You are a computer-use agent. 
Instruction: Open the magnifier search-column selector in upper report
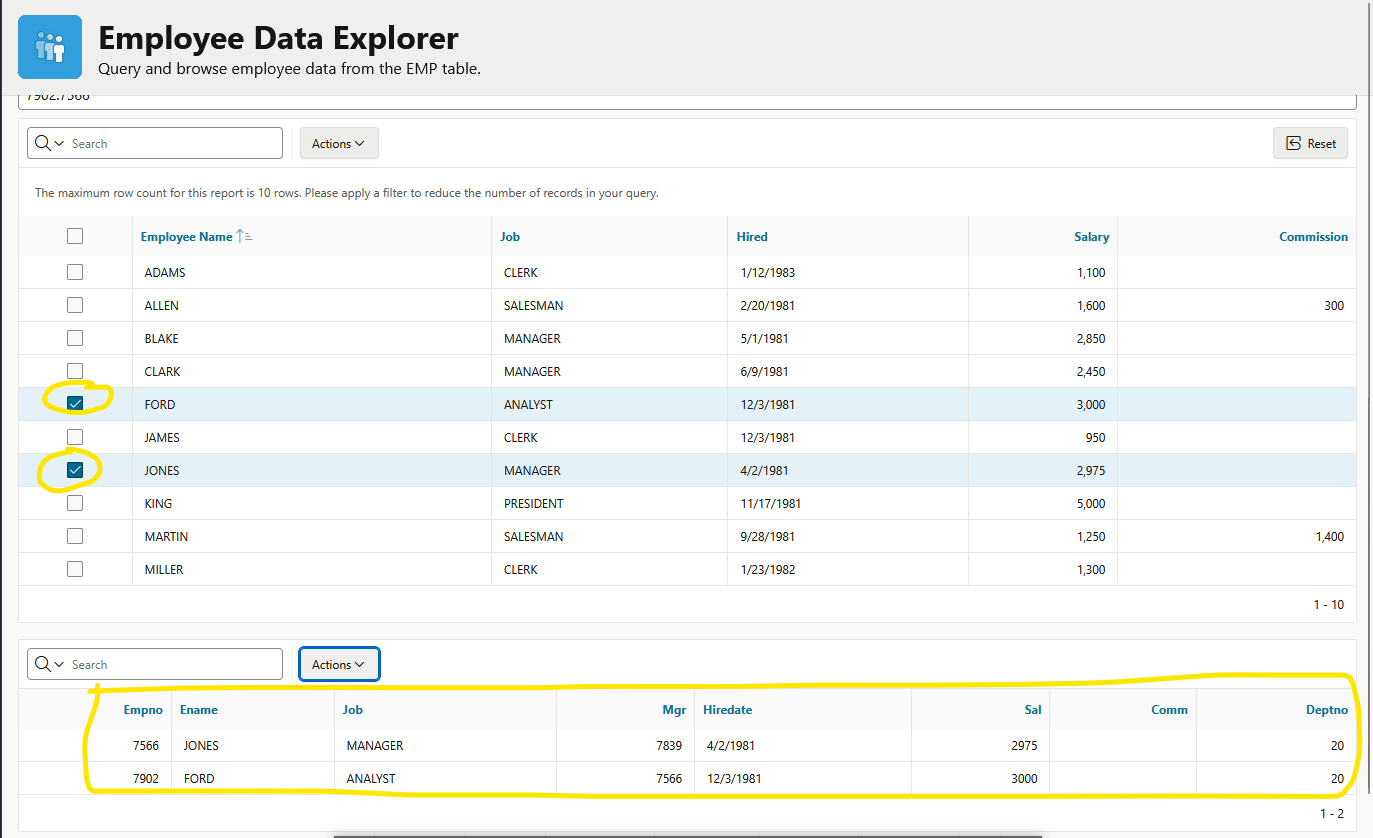(x=49, y=143)
